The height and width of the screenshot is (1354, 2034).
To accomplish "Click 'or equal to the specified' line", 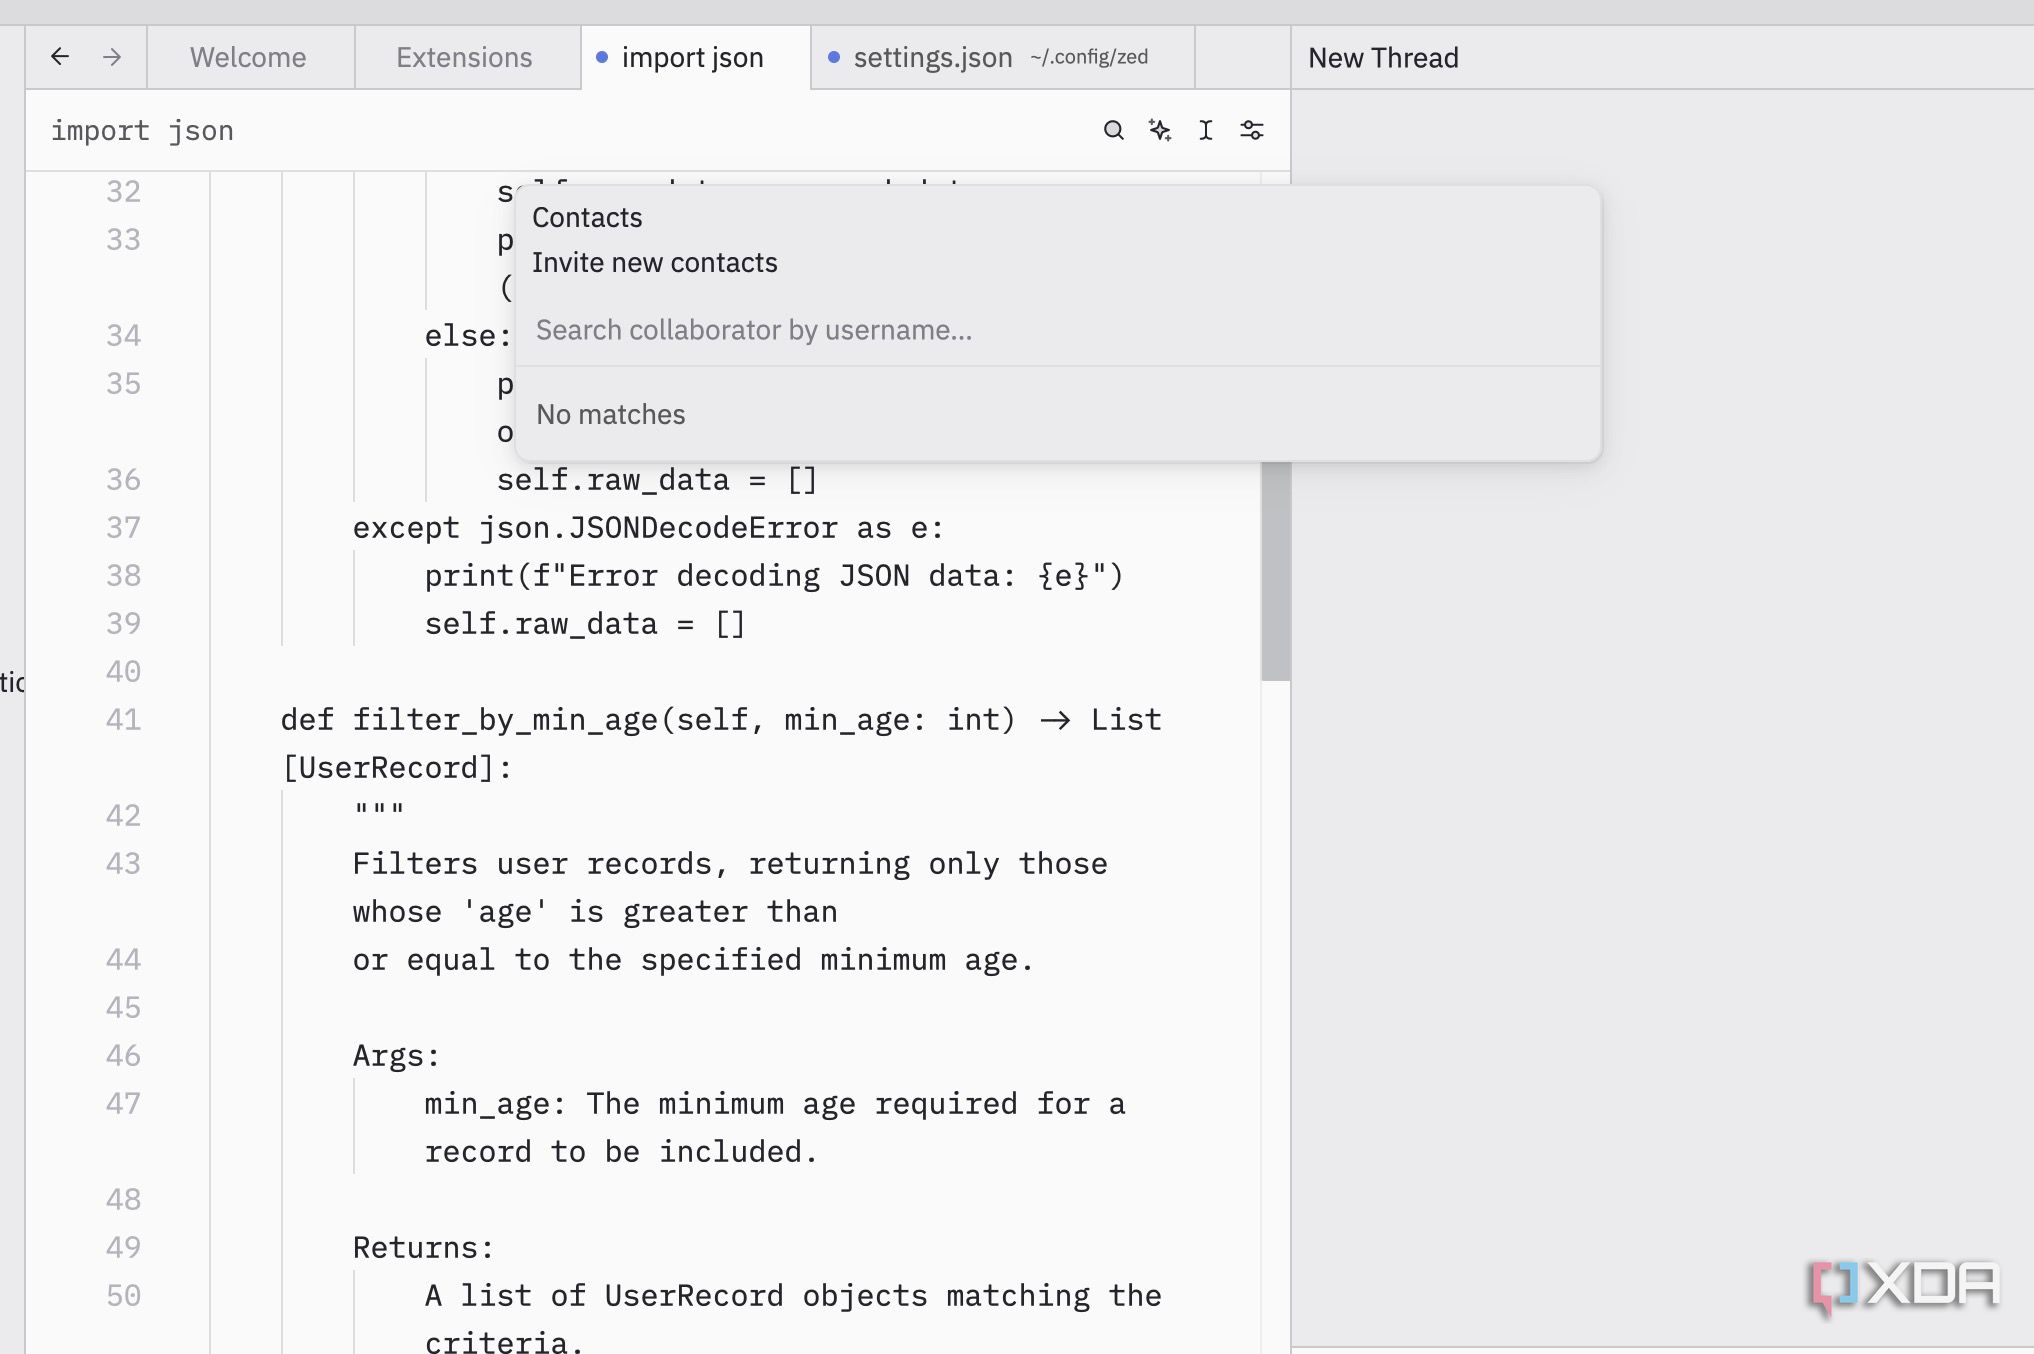I will coord(693,960).
